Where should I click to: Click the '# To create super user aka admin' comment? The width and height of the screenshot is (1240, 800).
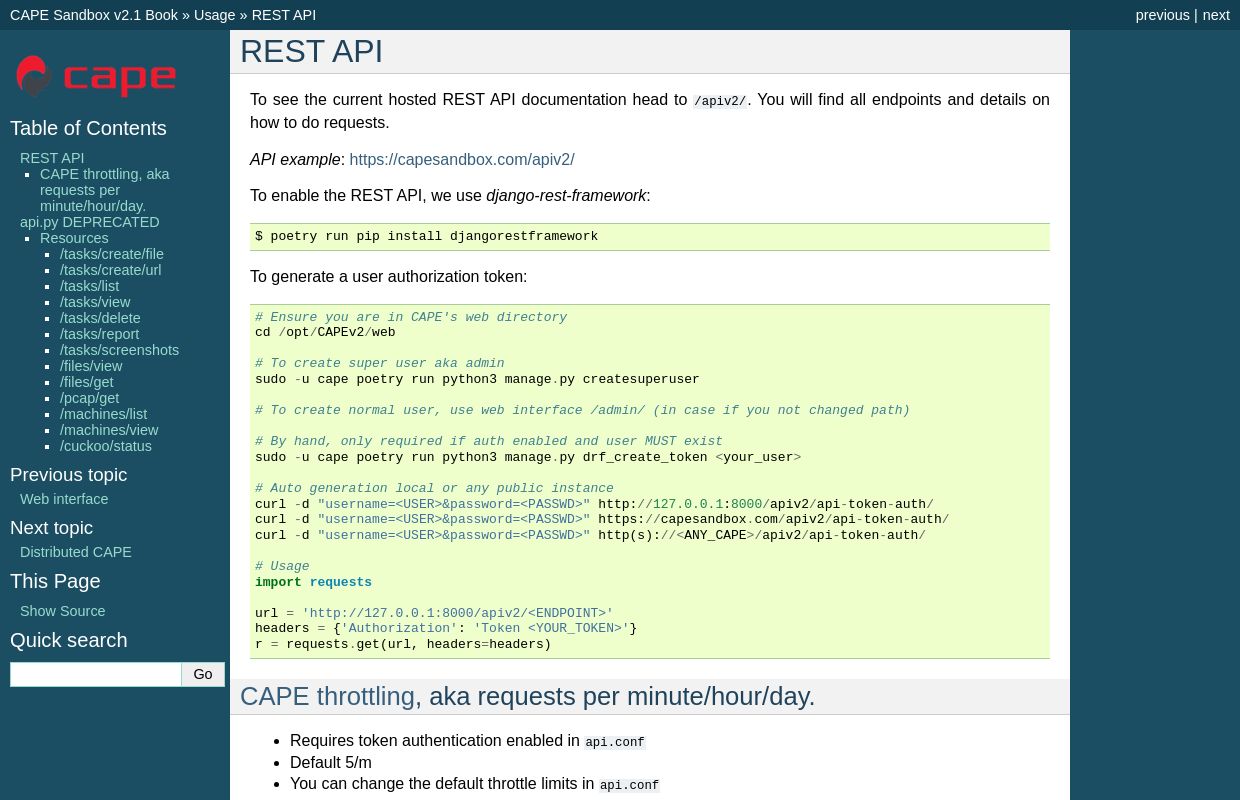(x=380, y=364)
